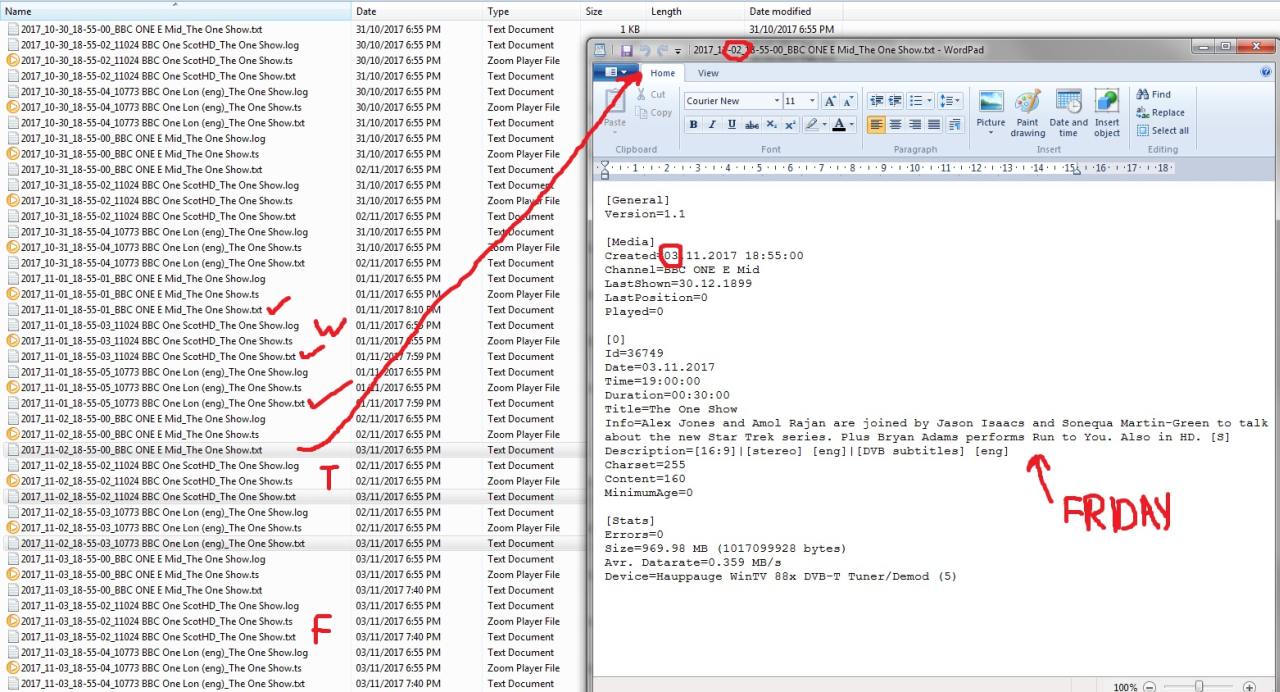Toggle Bold formatting

pyautogui.click(x=693, y=124)
